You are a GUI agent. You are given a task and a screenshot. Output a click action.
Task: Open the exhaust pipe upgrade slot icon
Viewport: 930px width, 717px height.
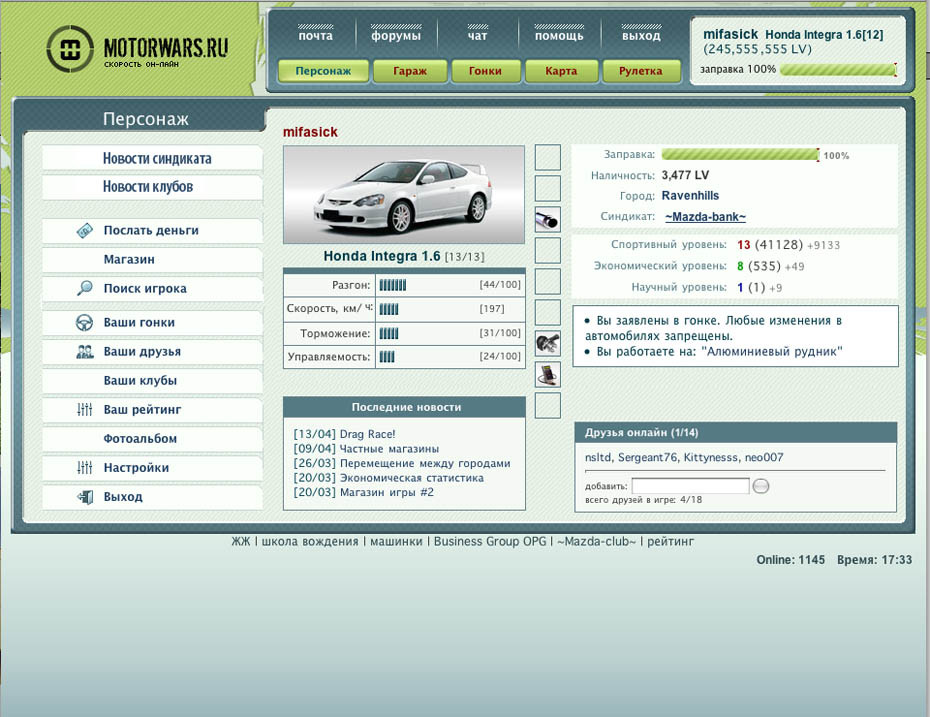pos(547,219)
